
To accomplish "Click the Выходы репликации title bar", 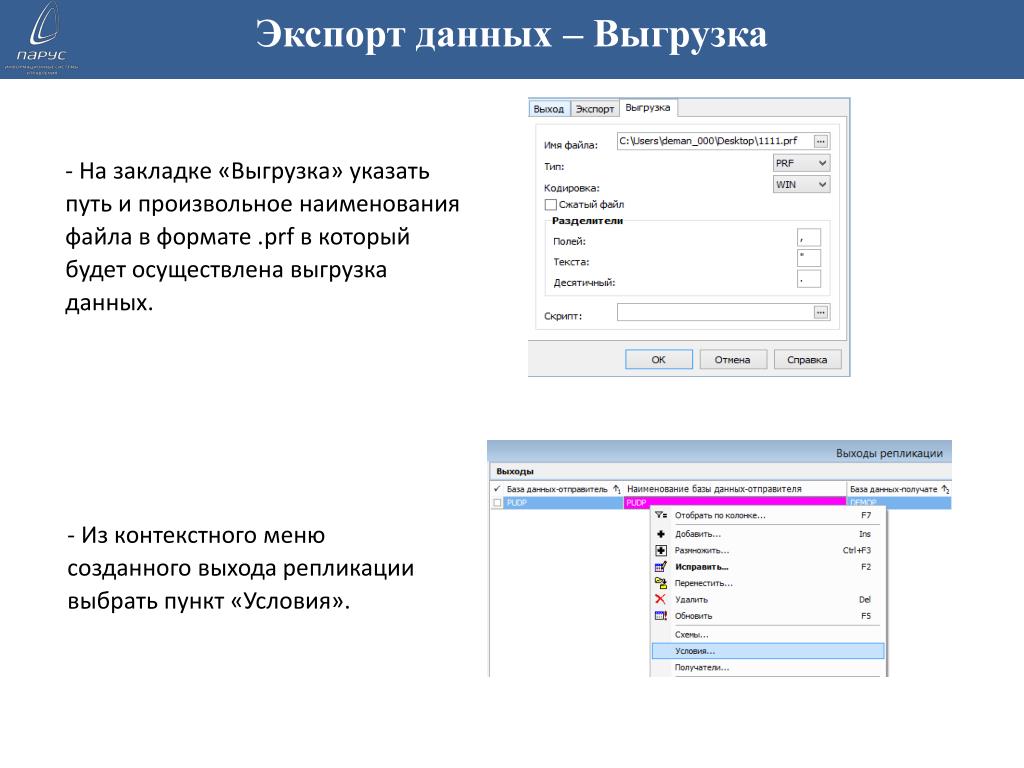I will [719, 453].
